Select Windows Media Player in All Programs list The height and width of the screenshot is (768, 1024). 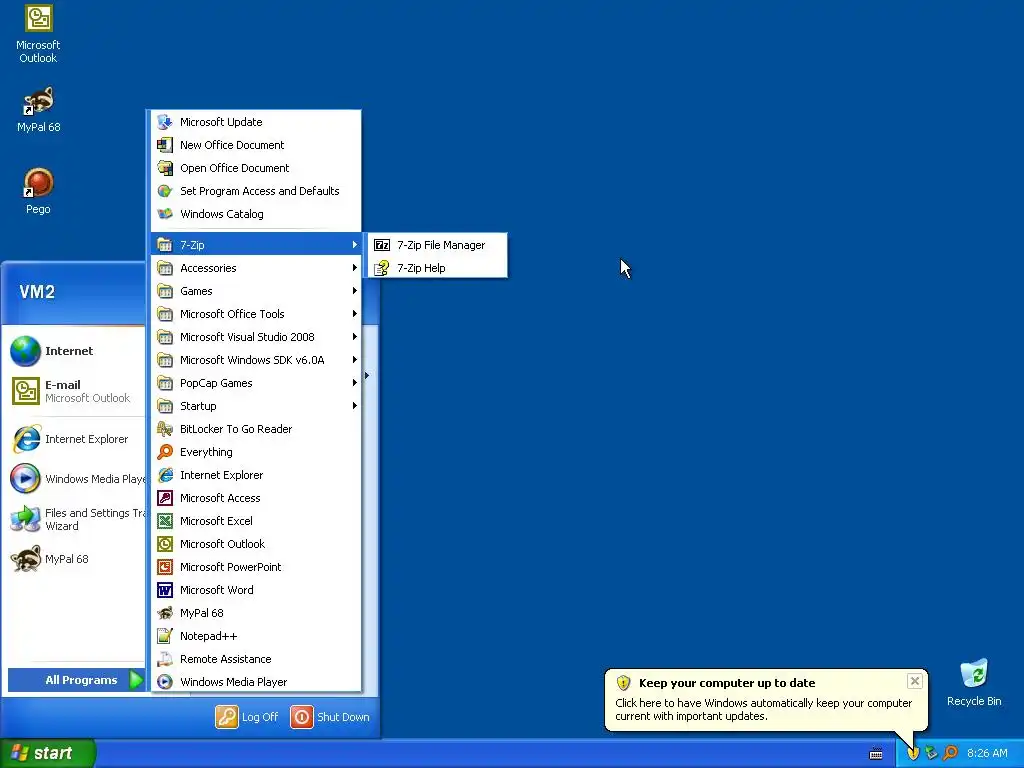[256, 682]
